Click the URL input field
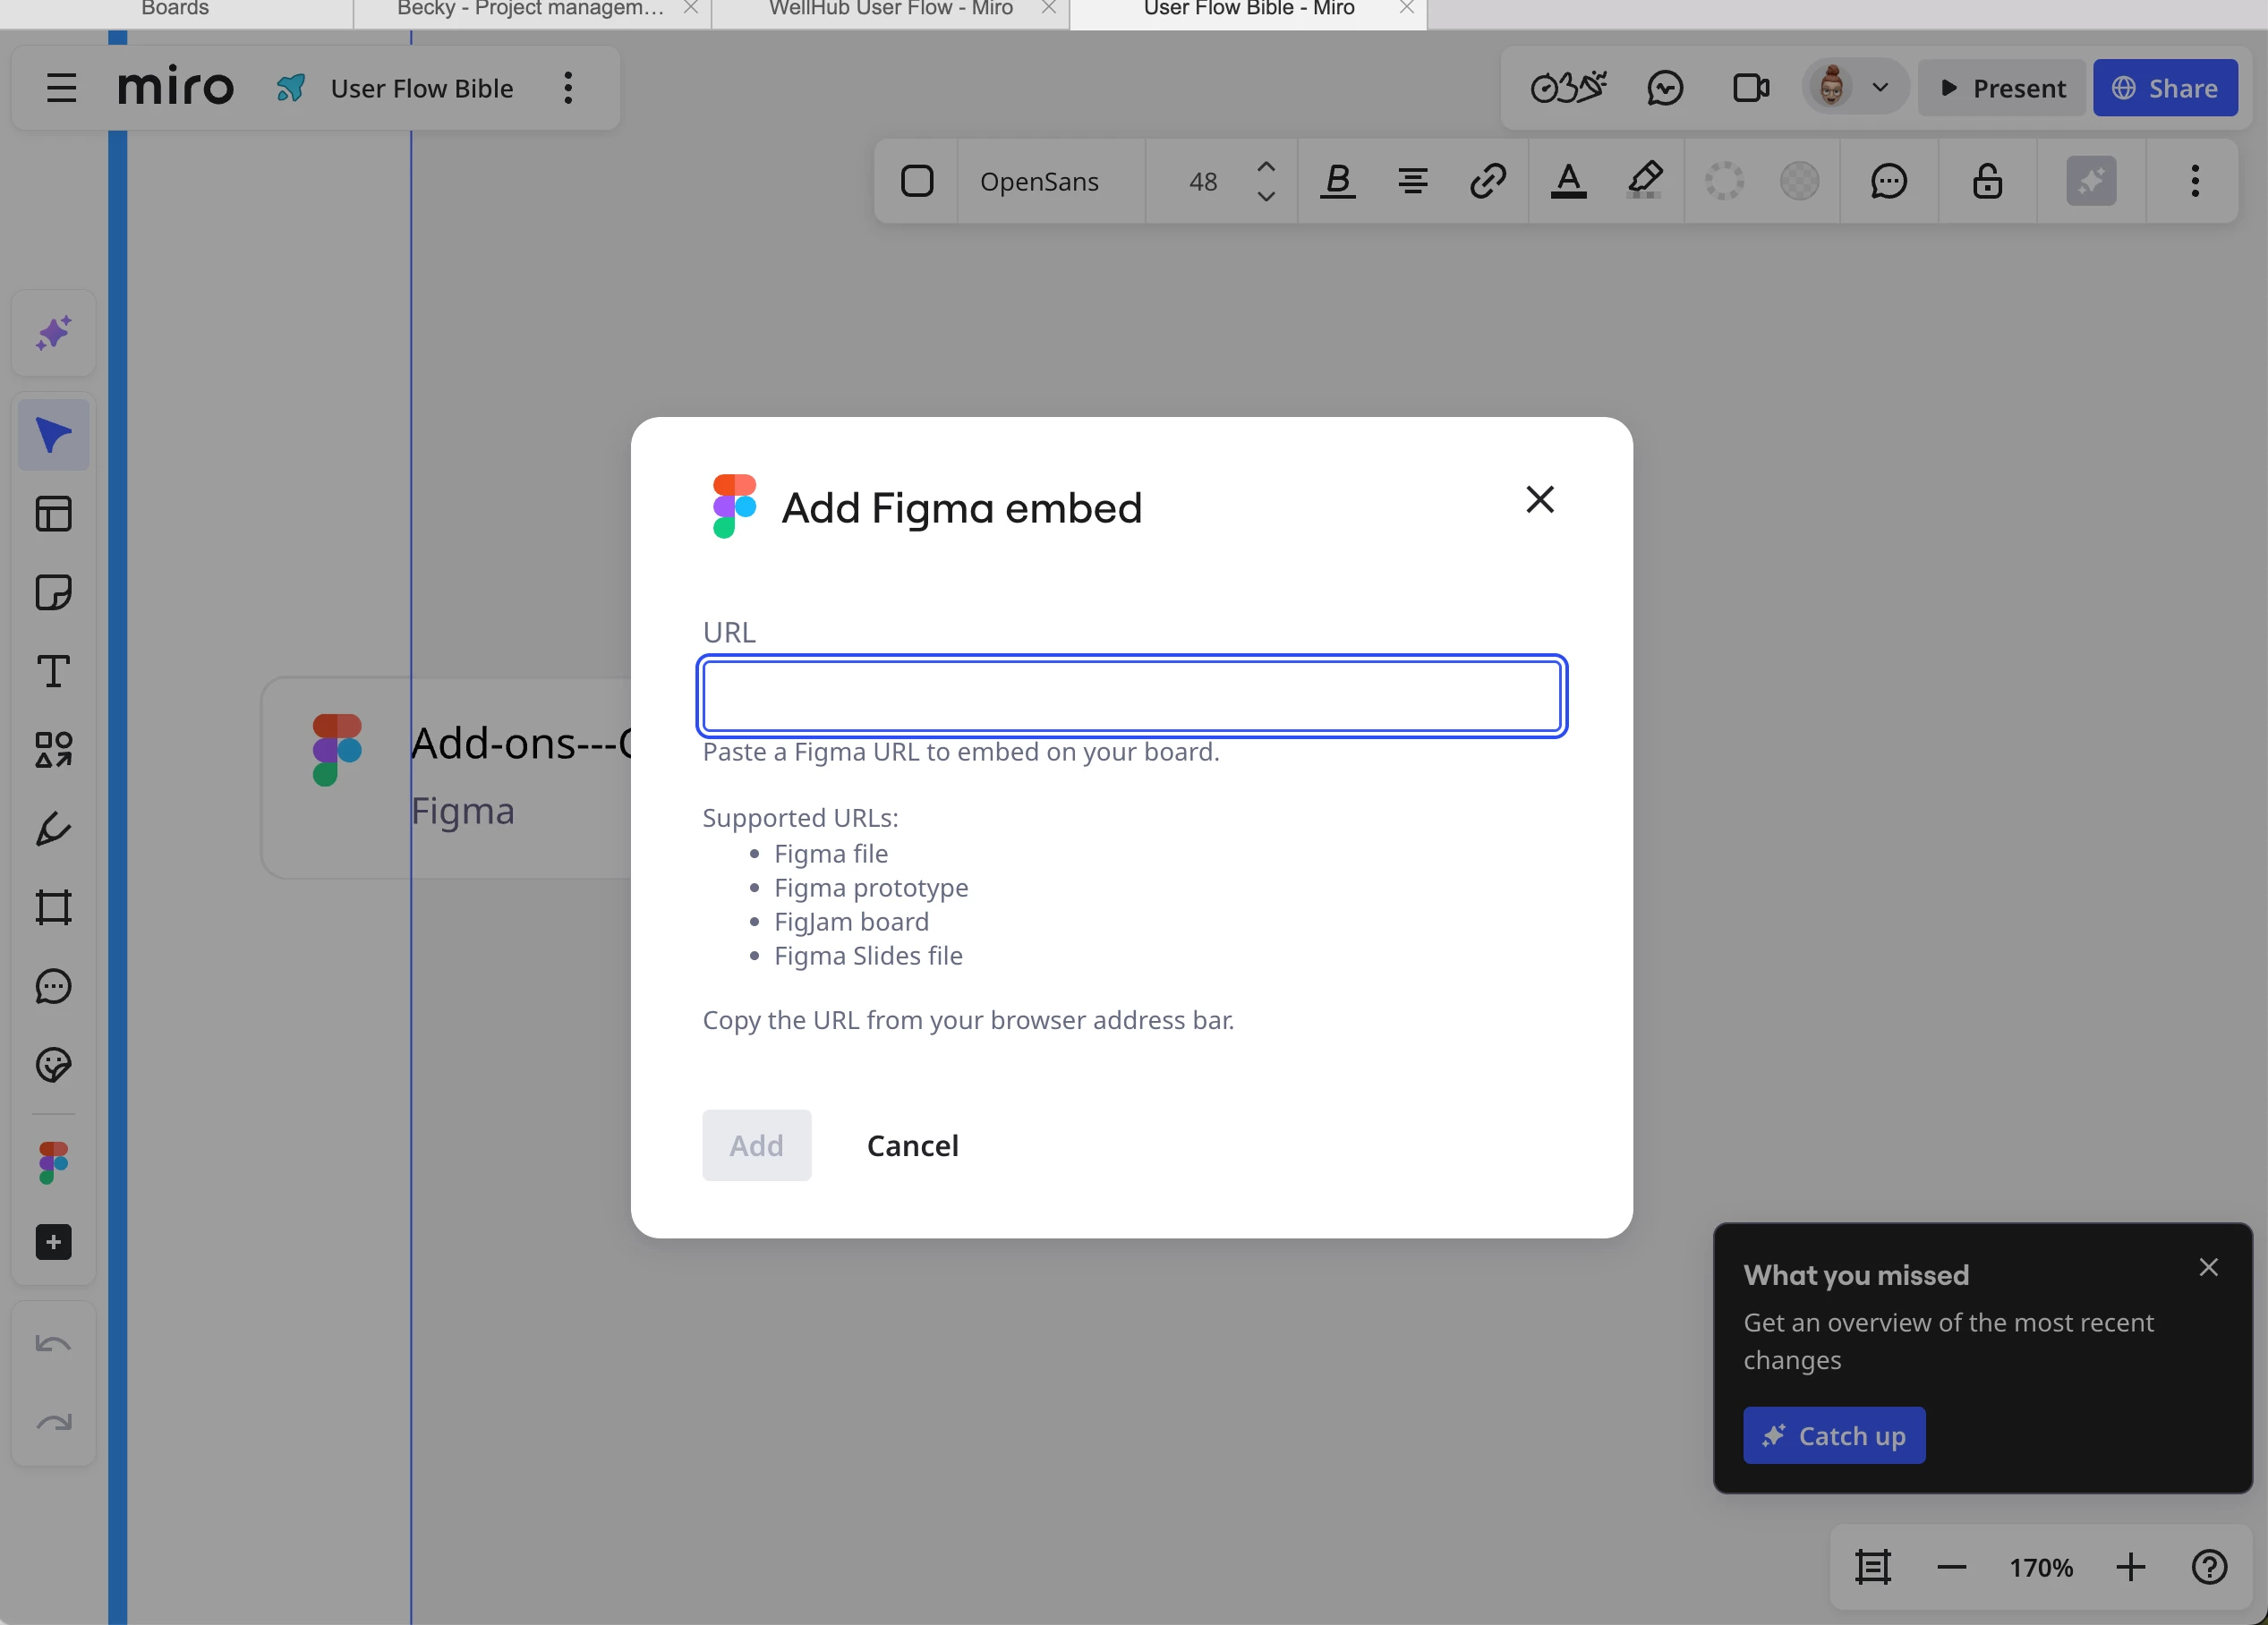Viewport: 2268px width, 1625px height. point(1132,696)
